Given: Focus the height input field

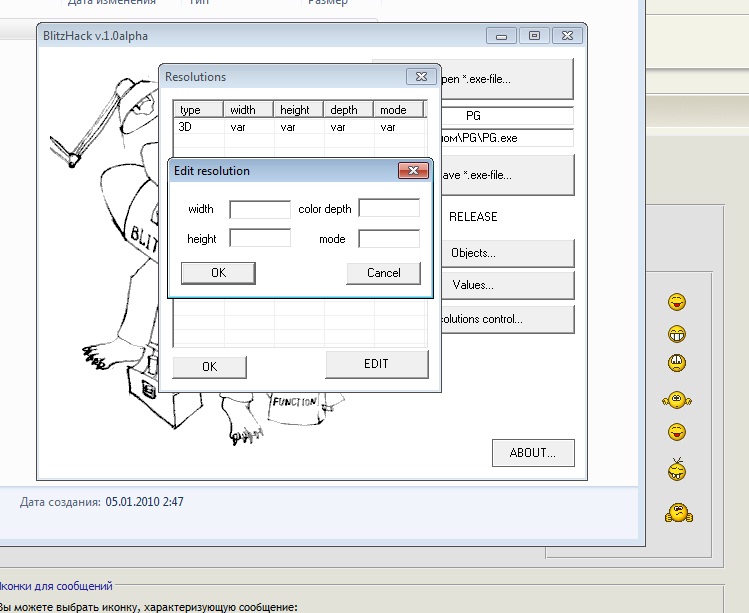Looking at the screenshot, I should click(x=259, y=238).
